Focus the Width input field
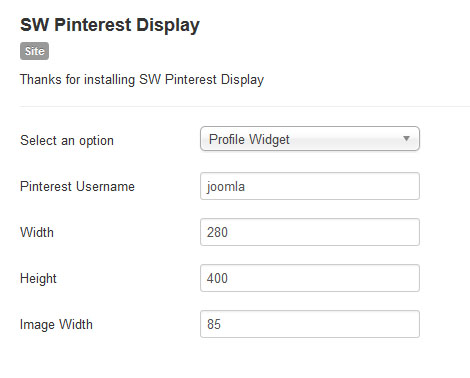The height and width of the screenshot is (378, 470). [310, 232]
